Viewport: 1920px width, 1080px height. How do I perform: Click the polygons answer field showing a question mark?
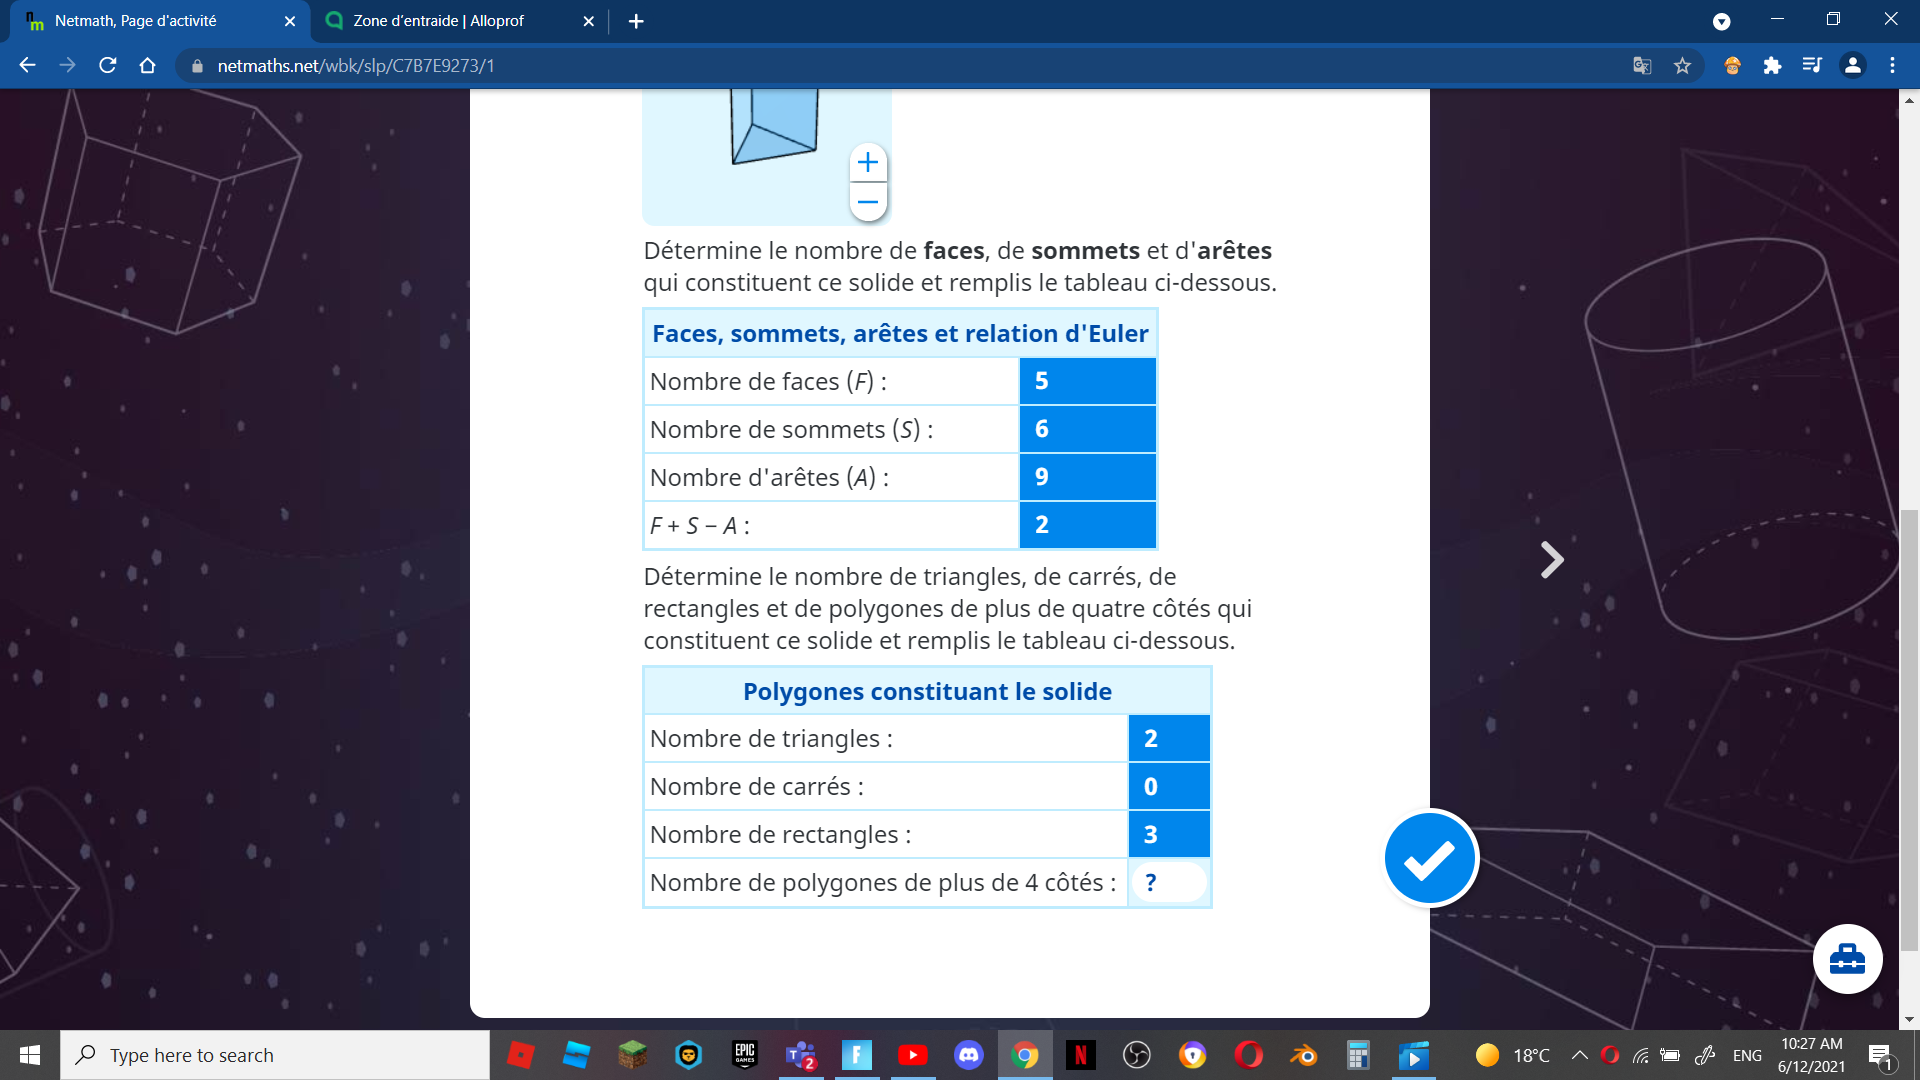[1168, 882]
